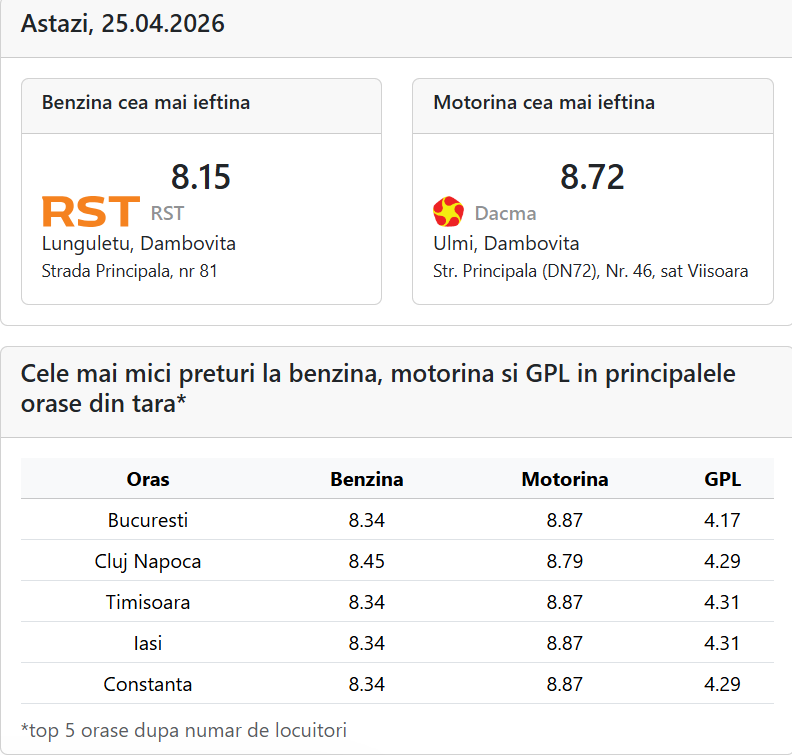Select Ulmi, Dambovita location text

tap(506, 243)
